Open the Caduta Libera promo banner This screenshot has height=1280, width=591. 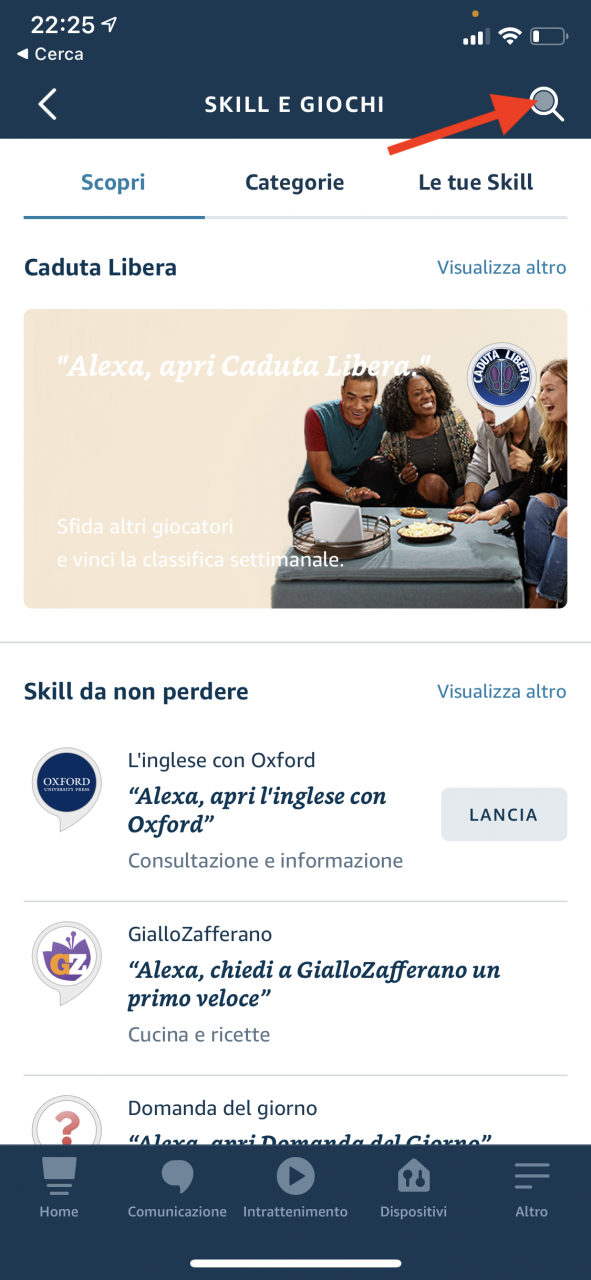click(295, 458)
